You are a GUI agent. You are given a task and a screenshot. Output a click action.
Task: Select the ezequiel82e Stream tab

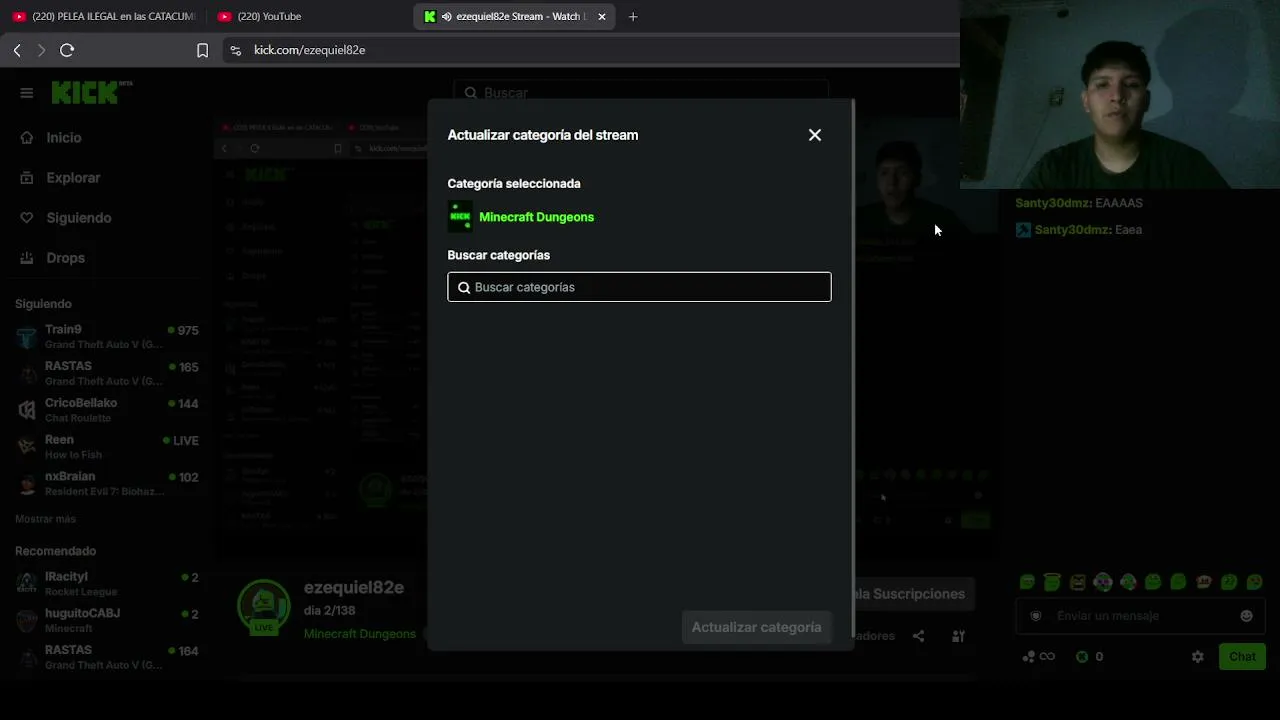click(x=513, y=16)
